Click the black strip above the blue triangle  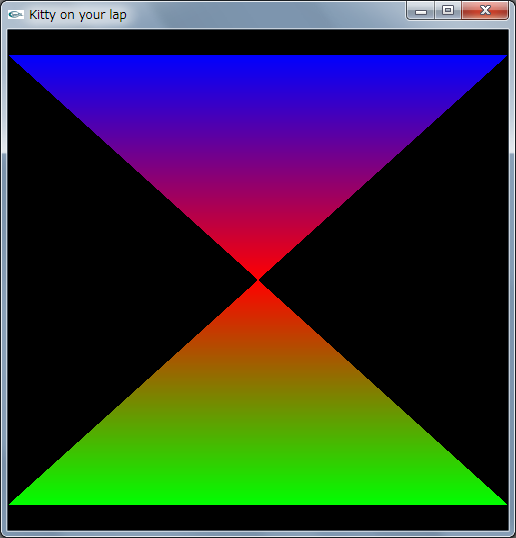tap(258, 42)
